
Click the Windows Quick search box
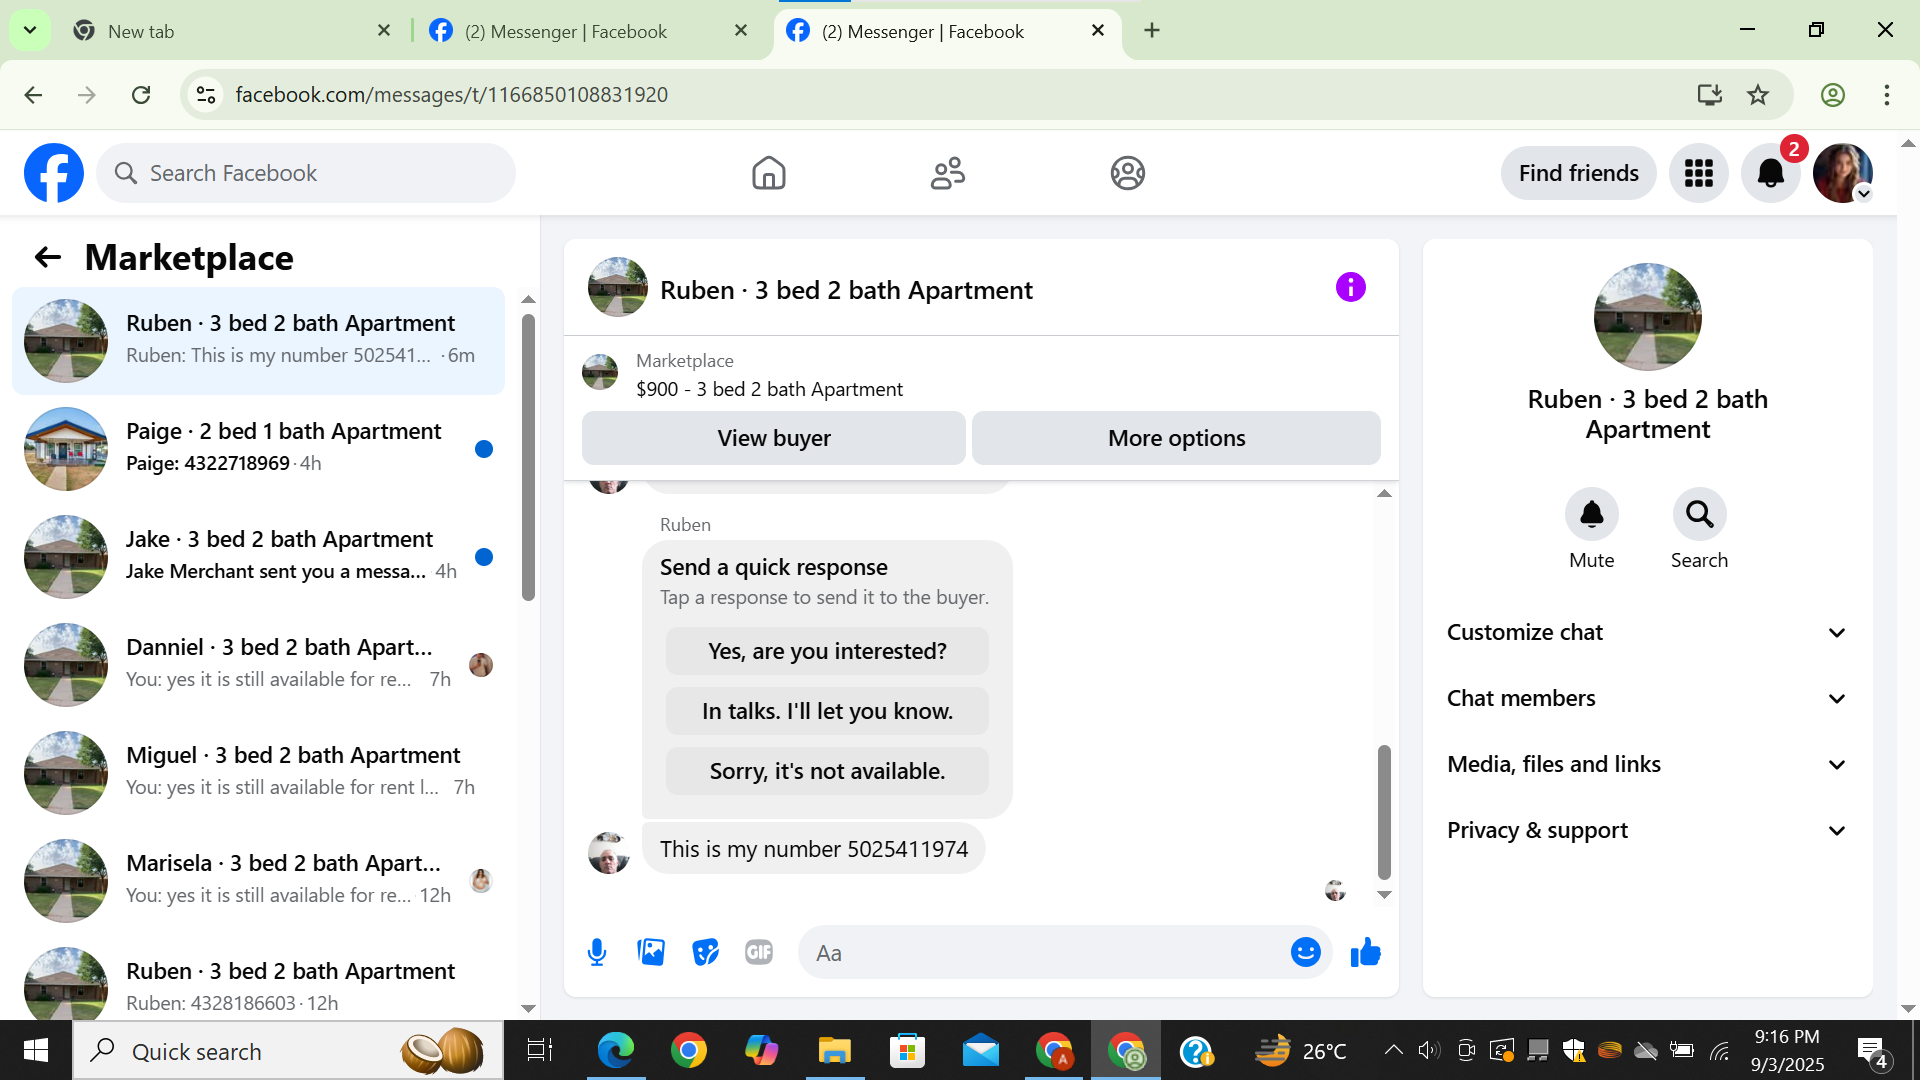(x=288, y=1051)
